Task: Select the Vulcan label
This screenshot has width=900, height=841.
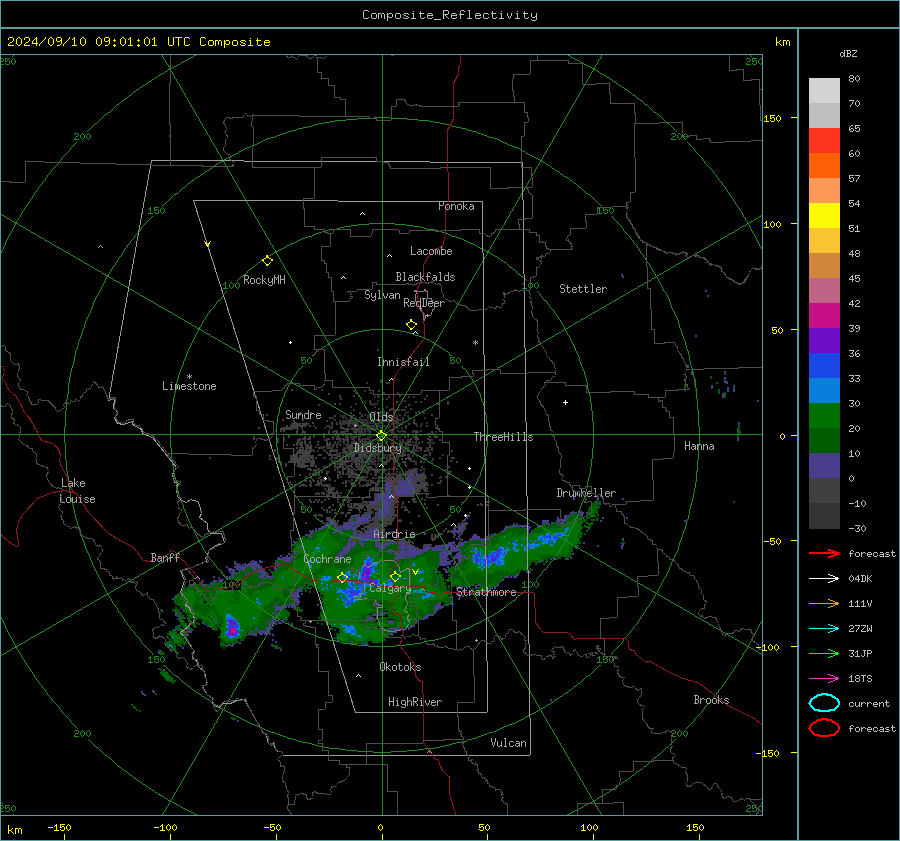Action: pyautogui.click(x=508, y=743)
